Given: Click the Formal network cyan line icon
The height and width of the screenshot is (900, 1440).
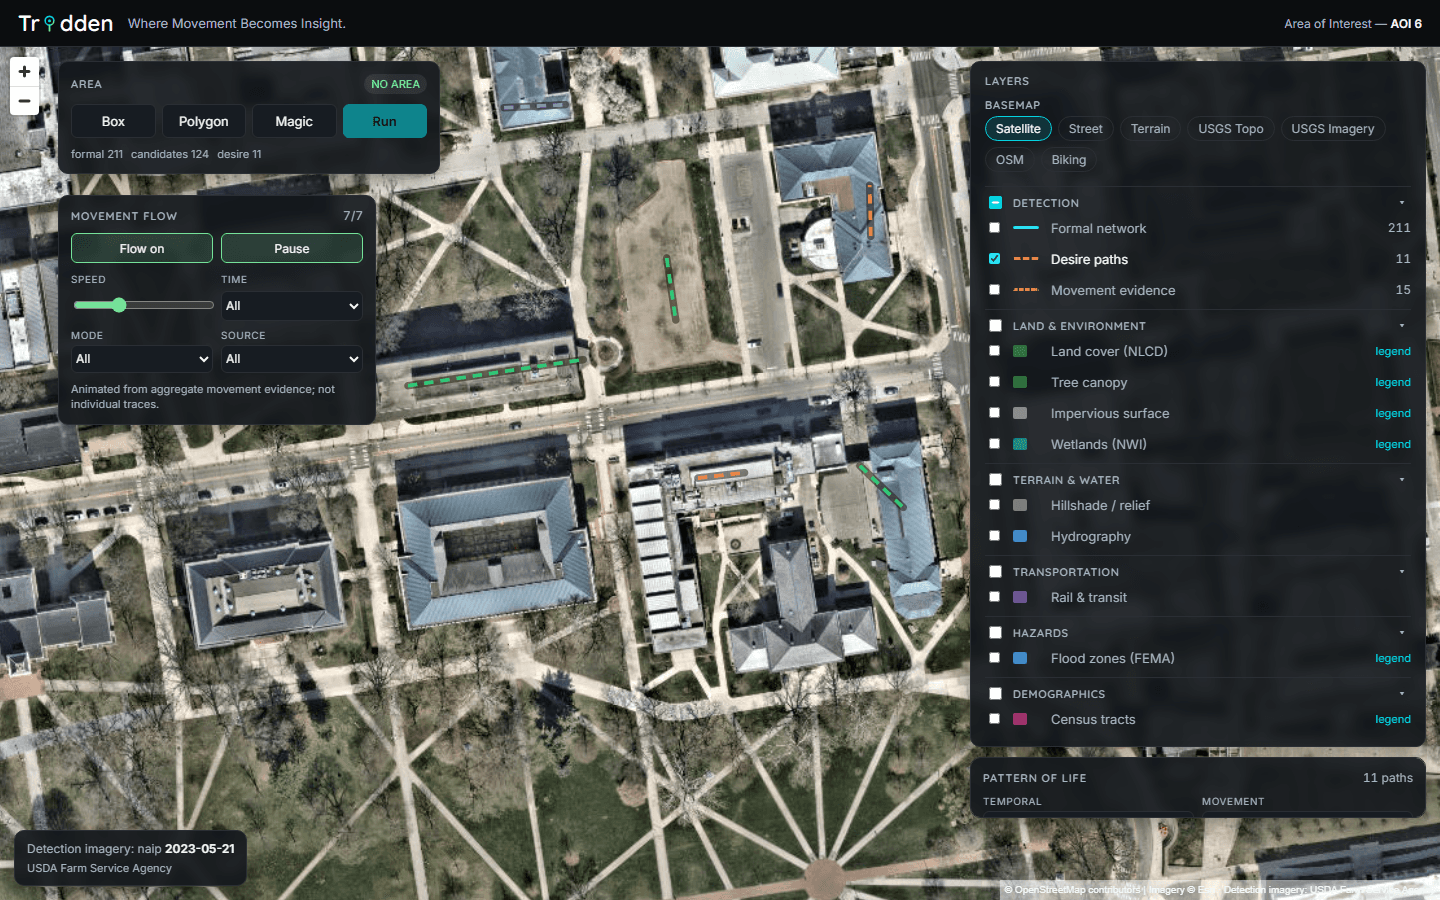Looking at the screenshot, I should point(1026,228).
